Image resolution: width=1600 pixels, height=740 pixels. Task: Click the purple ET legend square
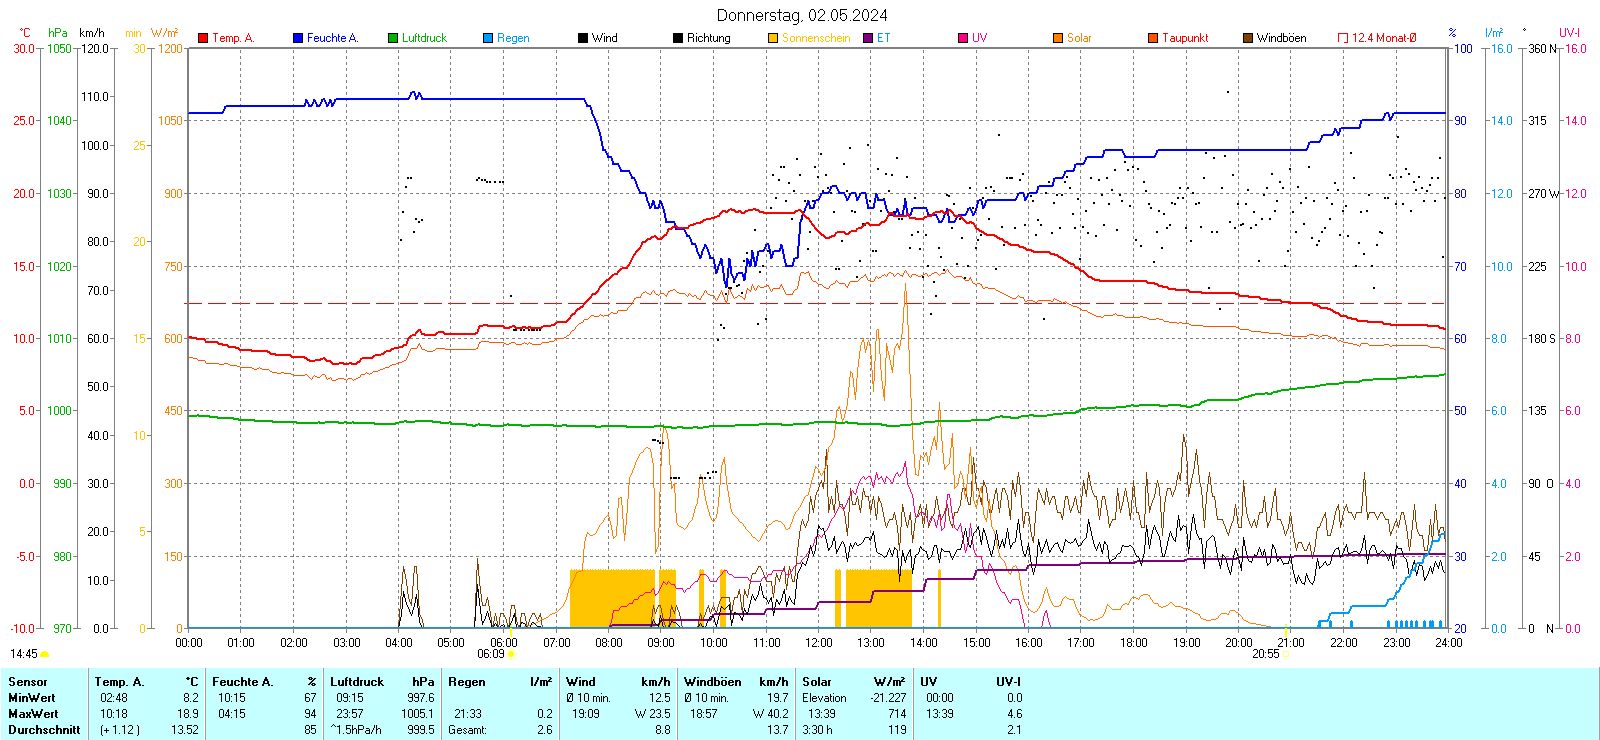(x=868, y=38)
